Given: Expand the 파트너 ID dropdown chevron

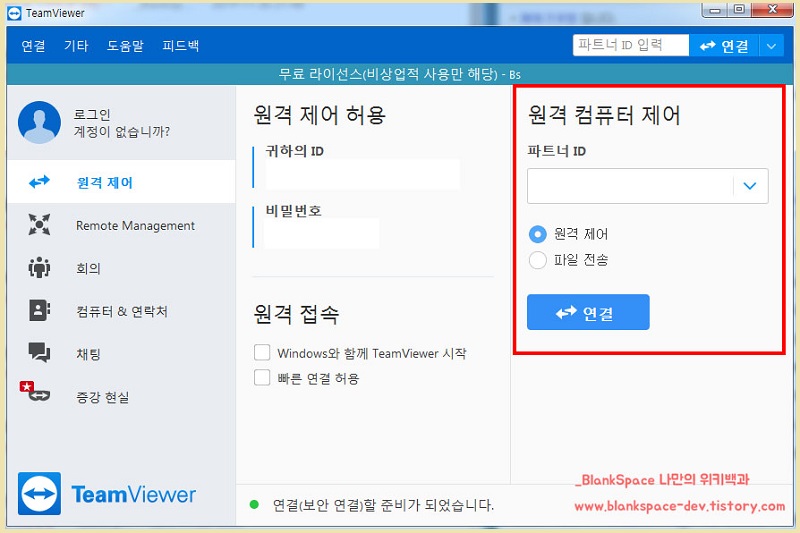Looking at the screenshot, I should coord(749,186).
